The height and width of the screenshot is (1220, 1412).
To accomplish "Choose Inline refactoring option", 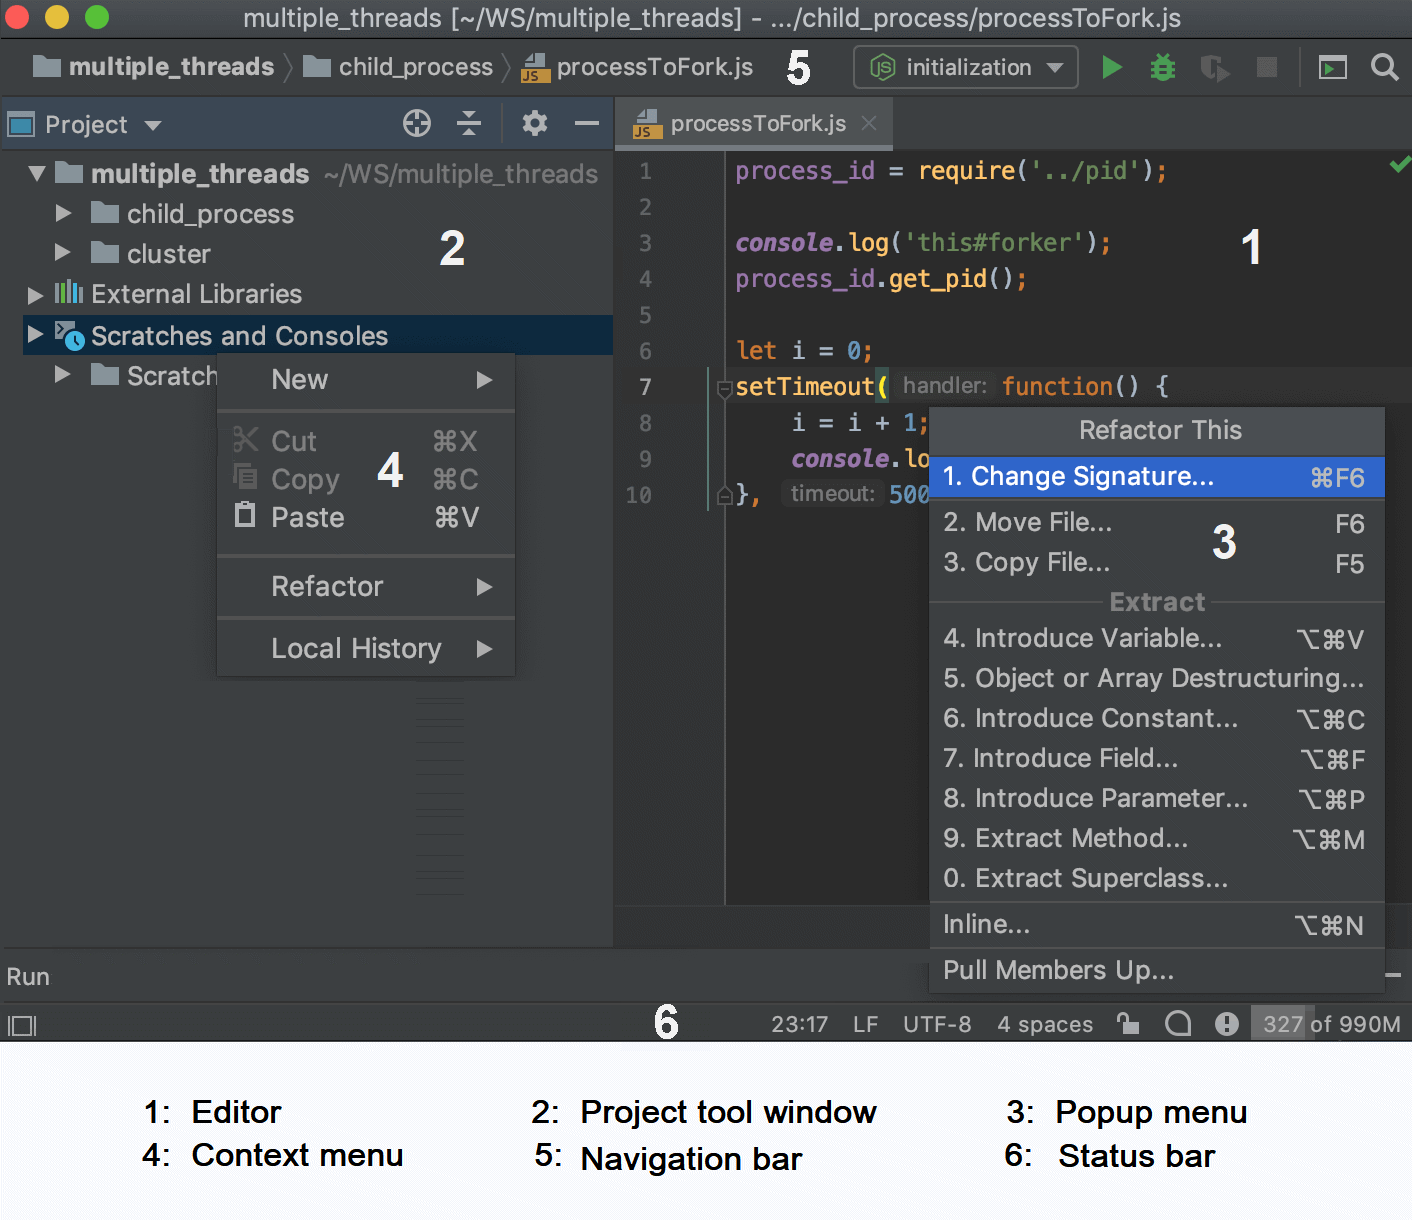I will click(x=1157, y=925).
